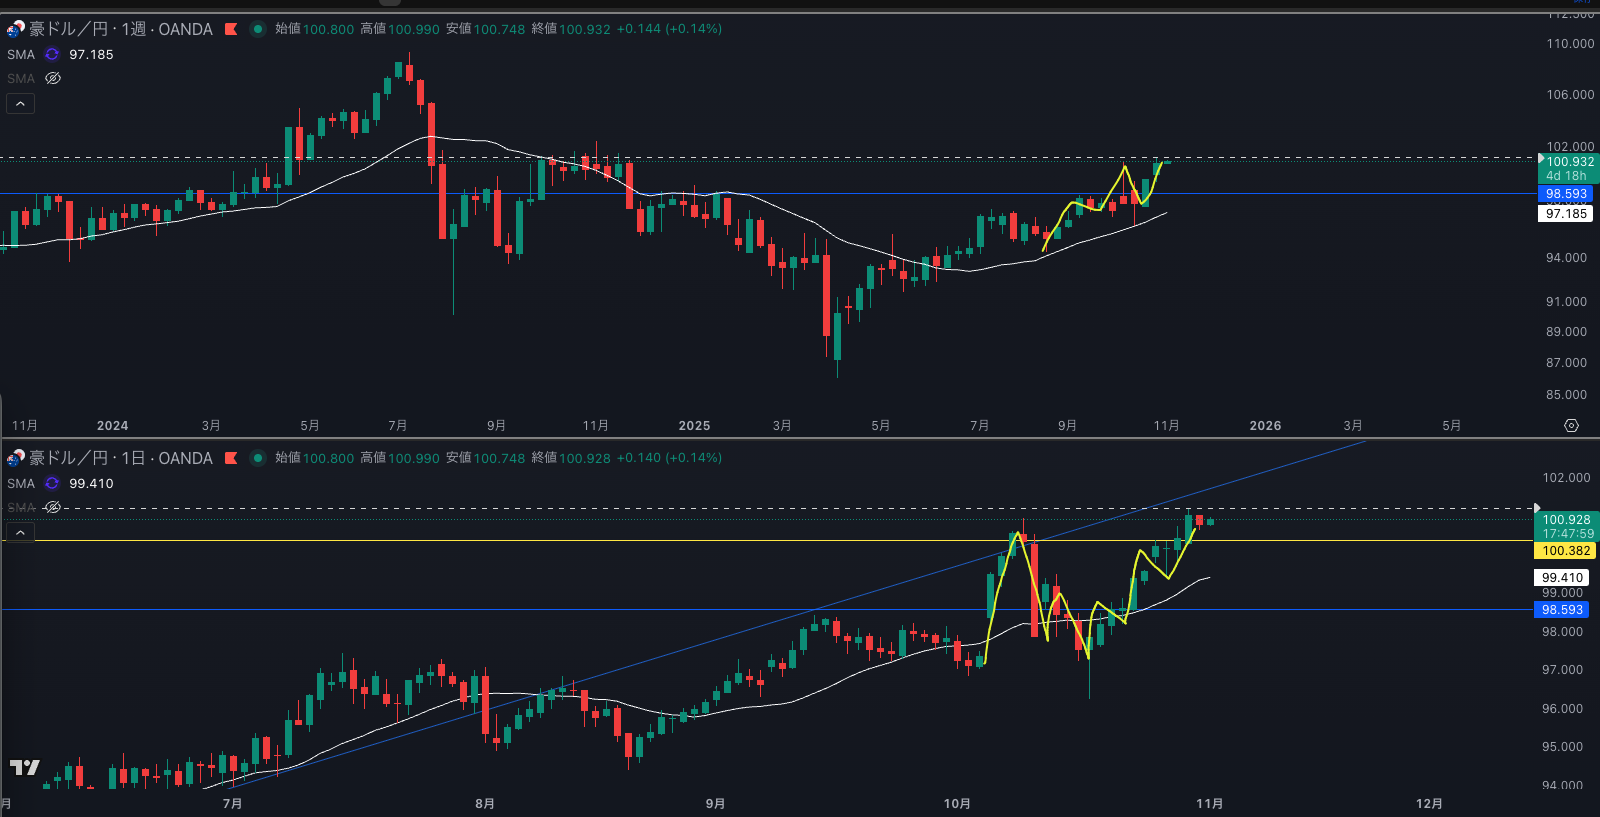Screen dimensions: 1600x817
Task: Open symbol search from 豪ドル/円 1週 title
Action: point(120,29)
